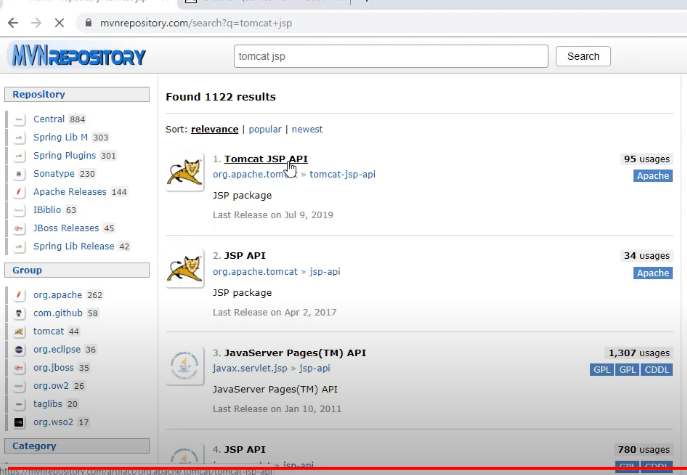Click the org.wso2 group icon
Image resolution: width=687 pixels, height=475 pixels.
click(19, 422)
